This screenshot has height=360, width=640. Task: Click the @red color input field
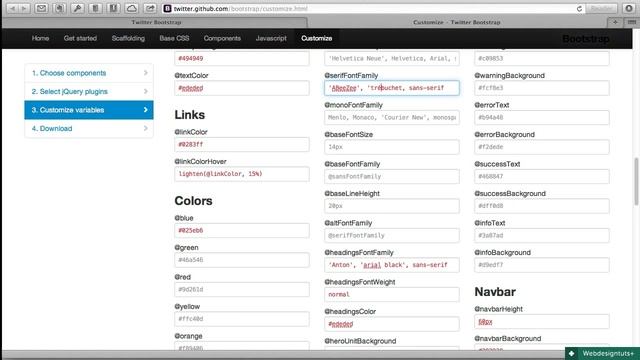click(x=242, y=289)
